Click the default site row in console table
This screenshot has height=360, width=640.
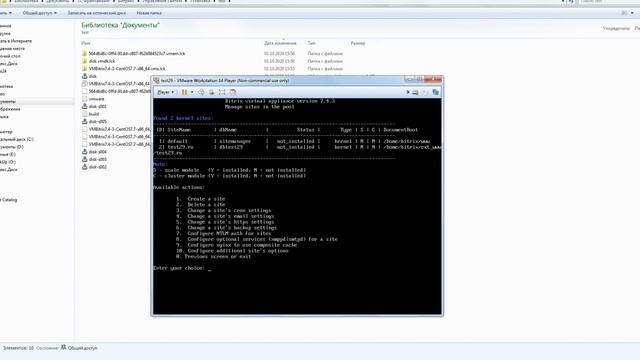pos(292,141)
